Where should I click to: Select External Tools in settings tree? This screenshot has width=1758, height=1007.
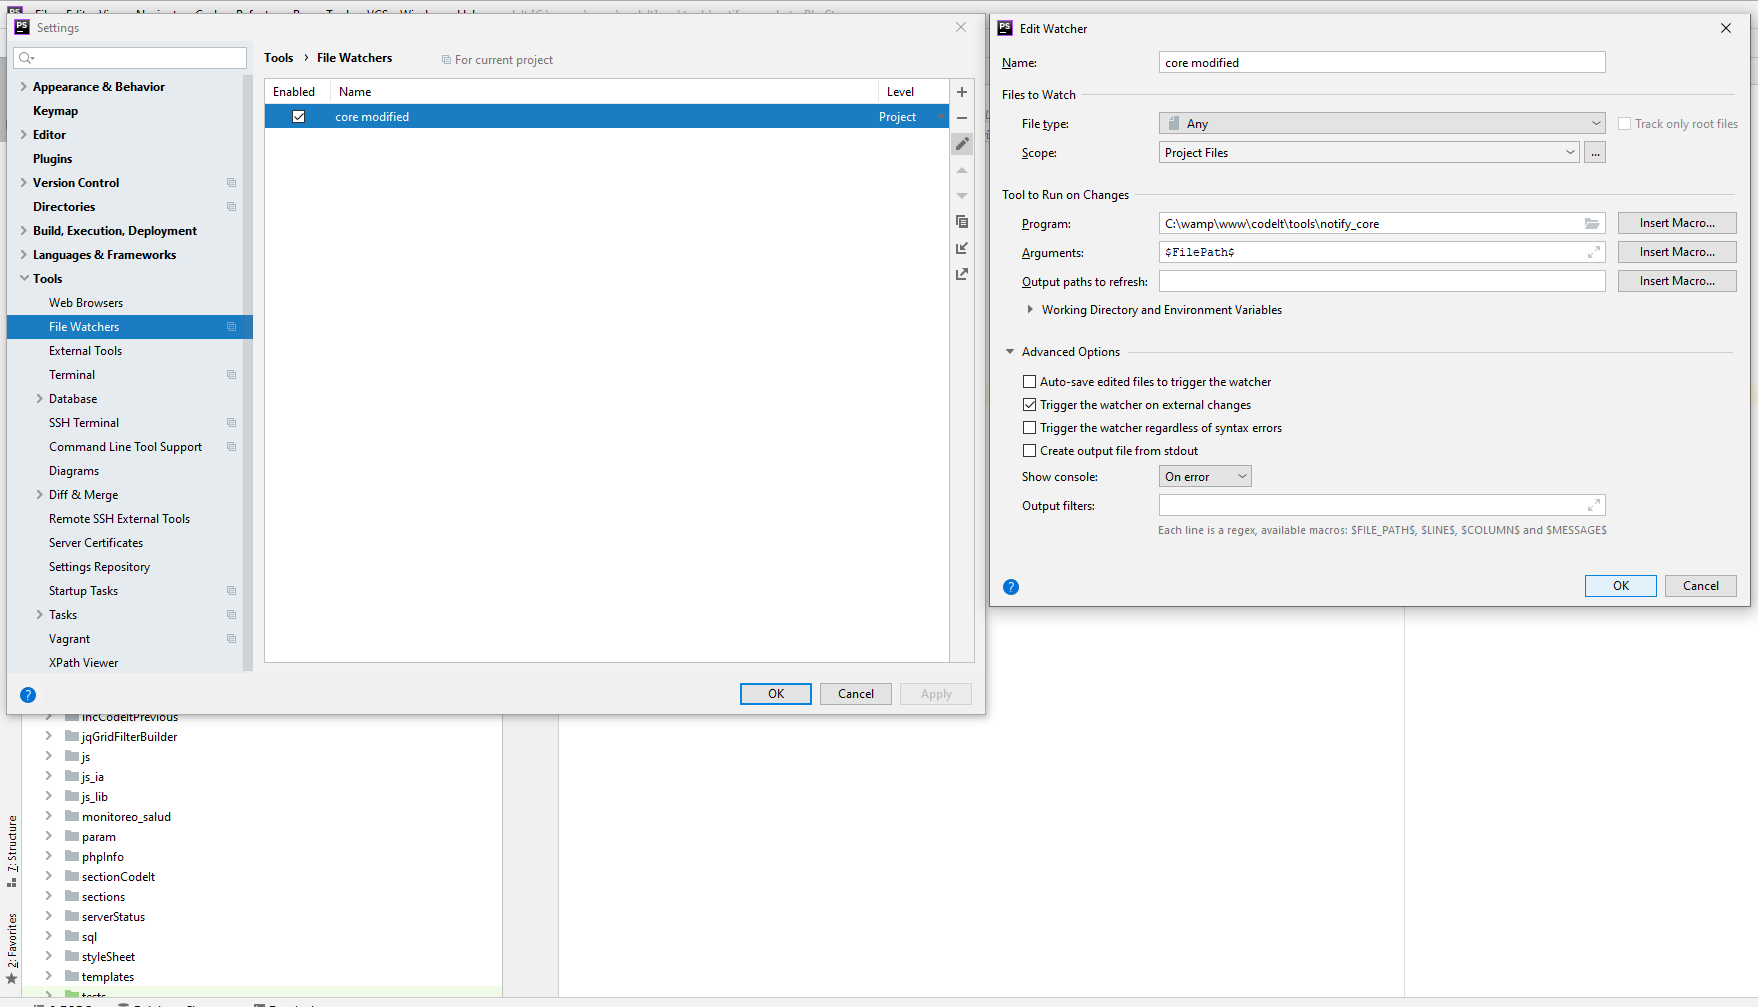[x=86, y=351]
